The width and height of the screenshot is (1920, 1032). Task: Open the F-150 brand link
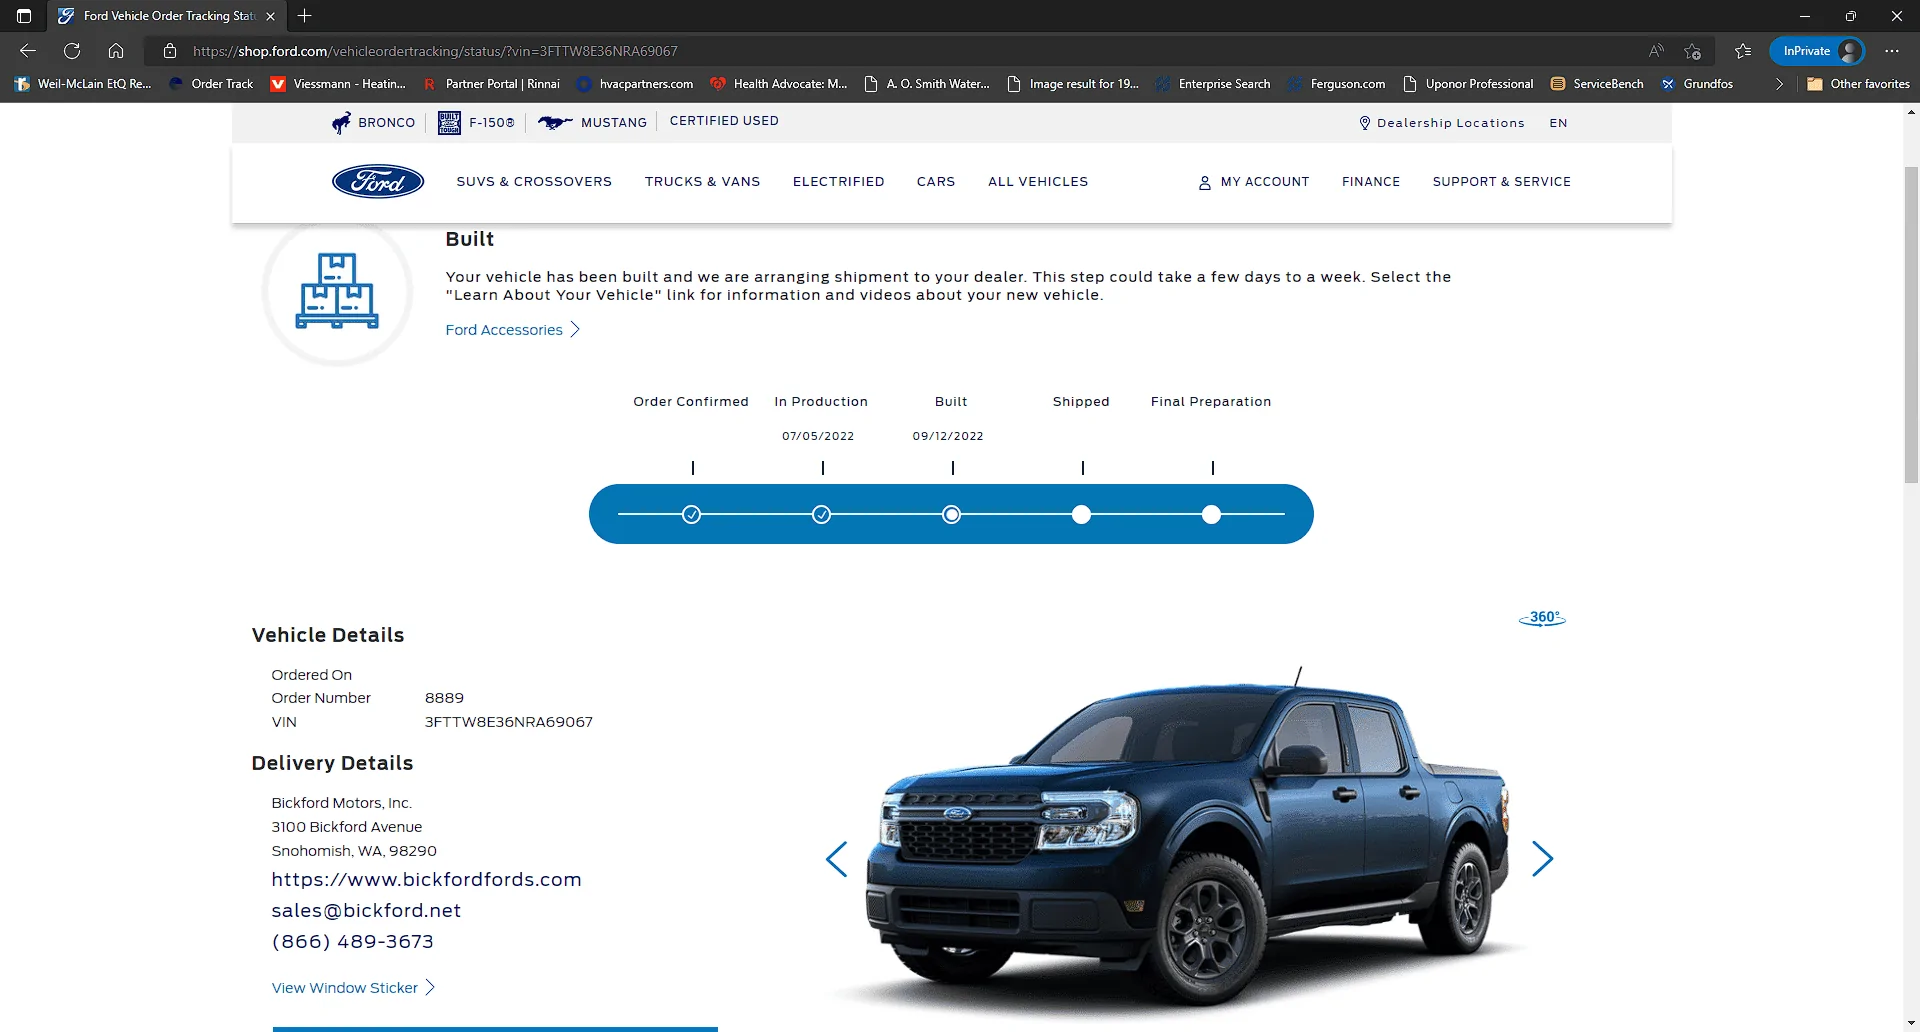click(x=477, y=122)
